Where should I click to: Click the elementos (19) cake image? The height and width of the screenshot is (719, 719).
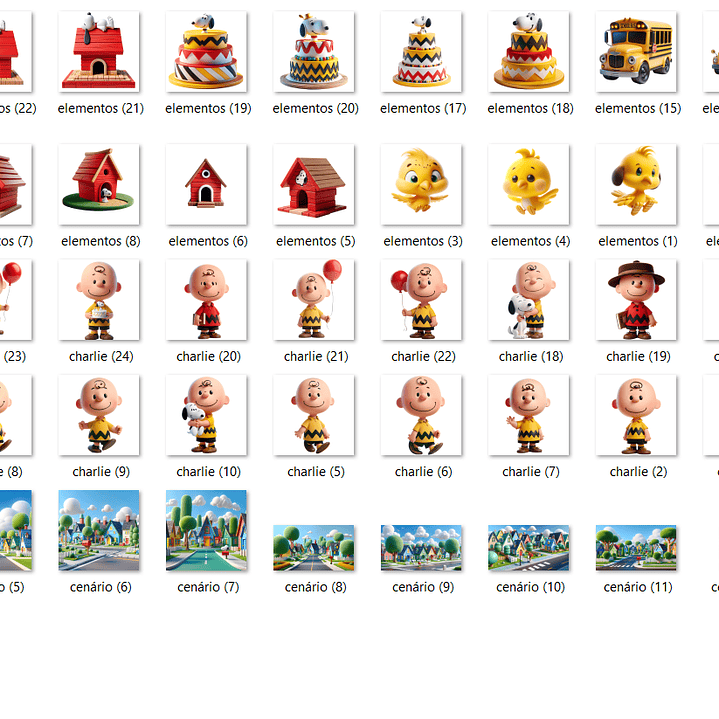pyautogui.click(x=206, y=52)
